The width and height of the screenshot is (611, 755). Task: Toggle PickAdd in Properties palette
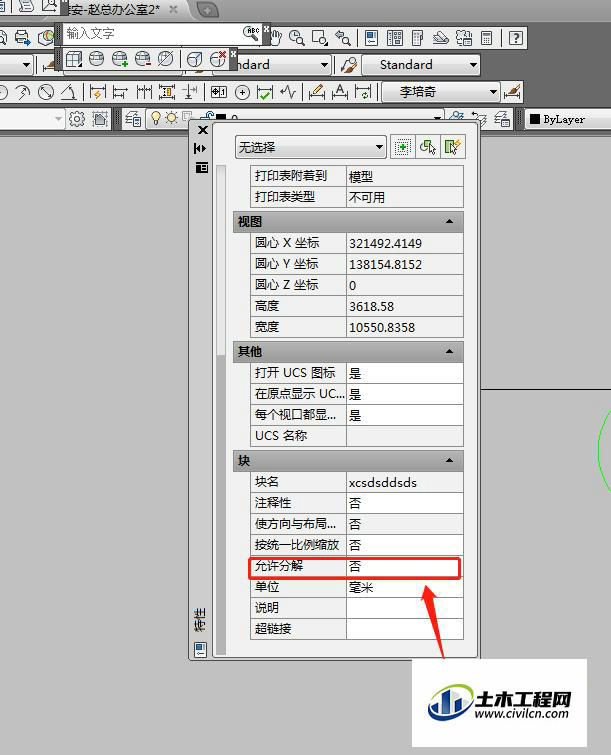[x=403, y=147]
